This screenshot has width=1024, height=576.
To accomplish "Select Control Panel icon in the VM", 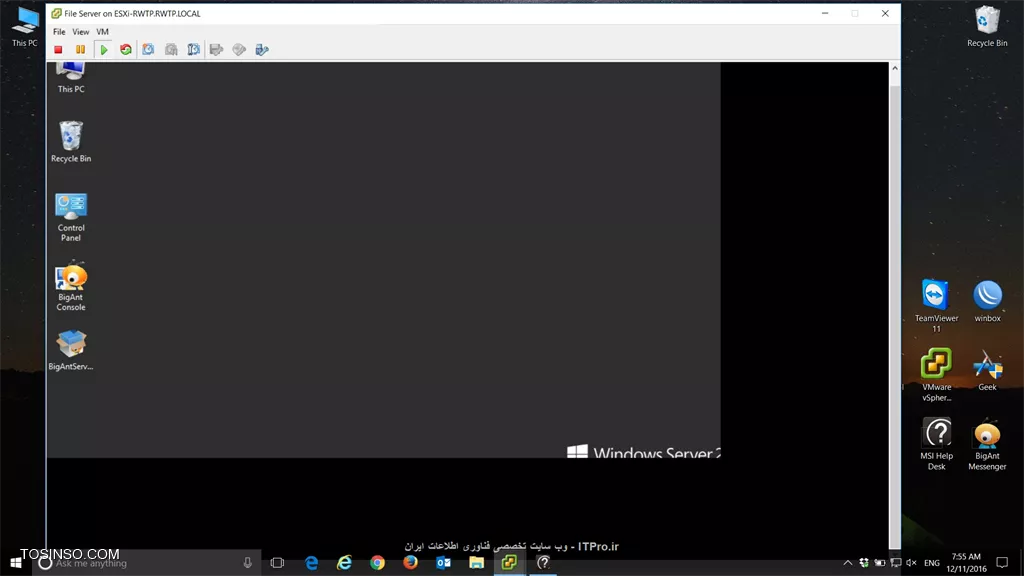I will [x=71, y=217].
